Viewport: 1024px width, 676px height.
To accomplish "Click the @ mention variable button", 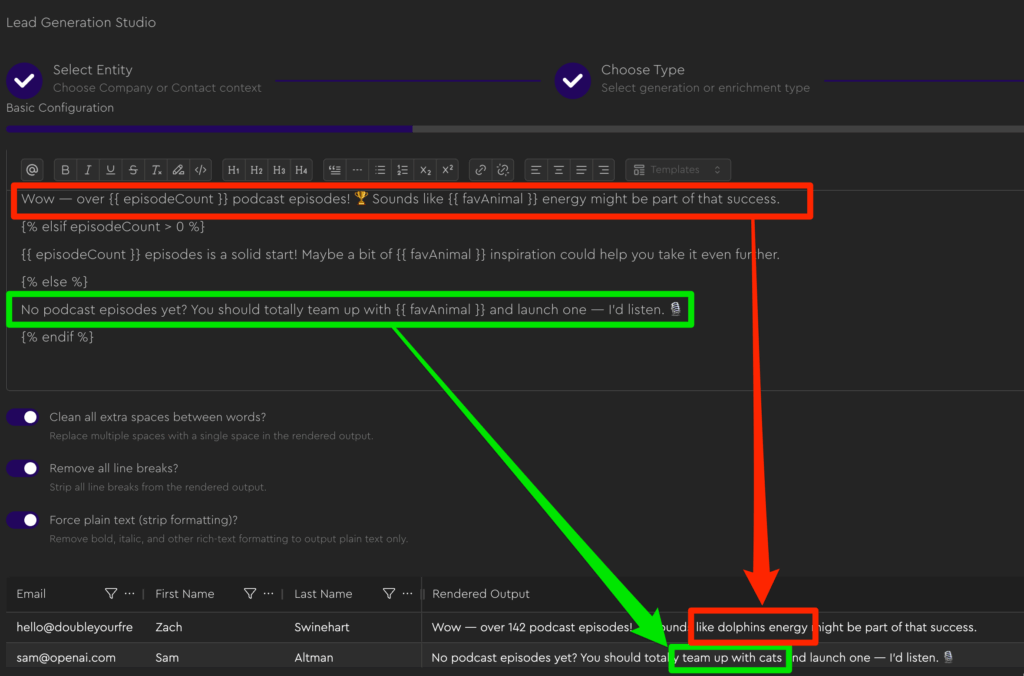I will click(32, 170).
